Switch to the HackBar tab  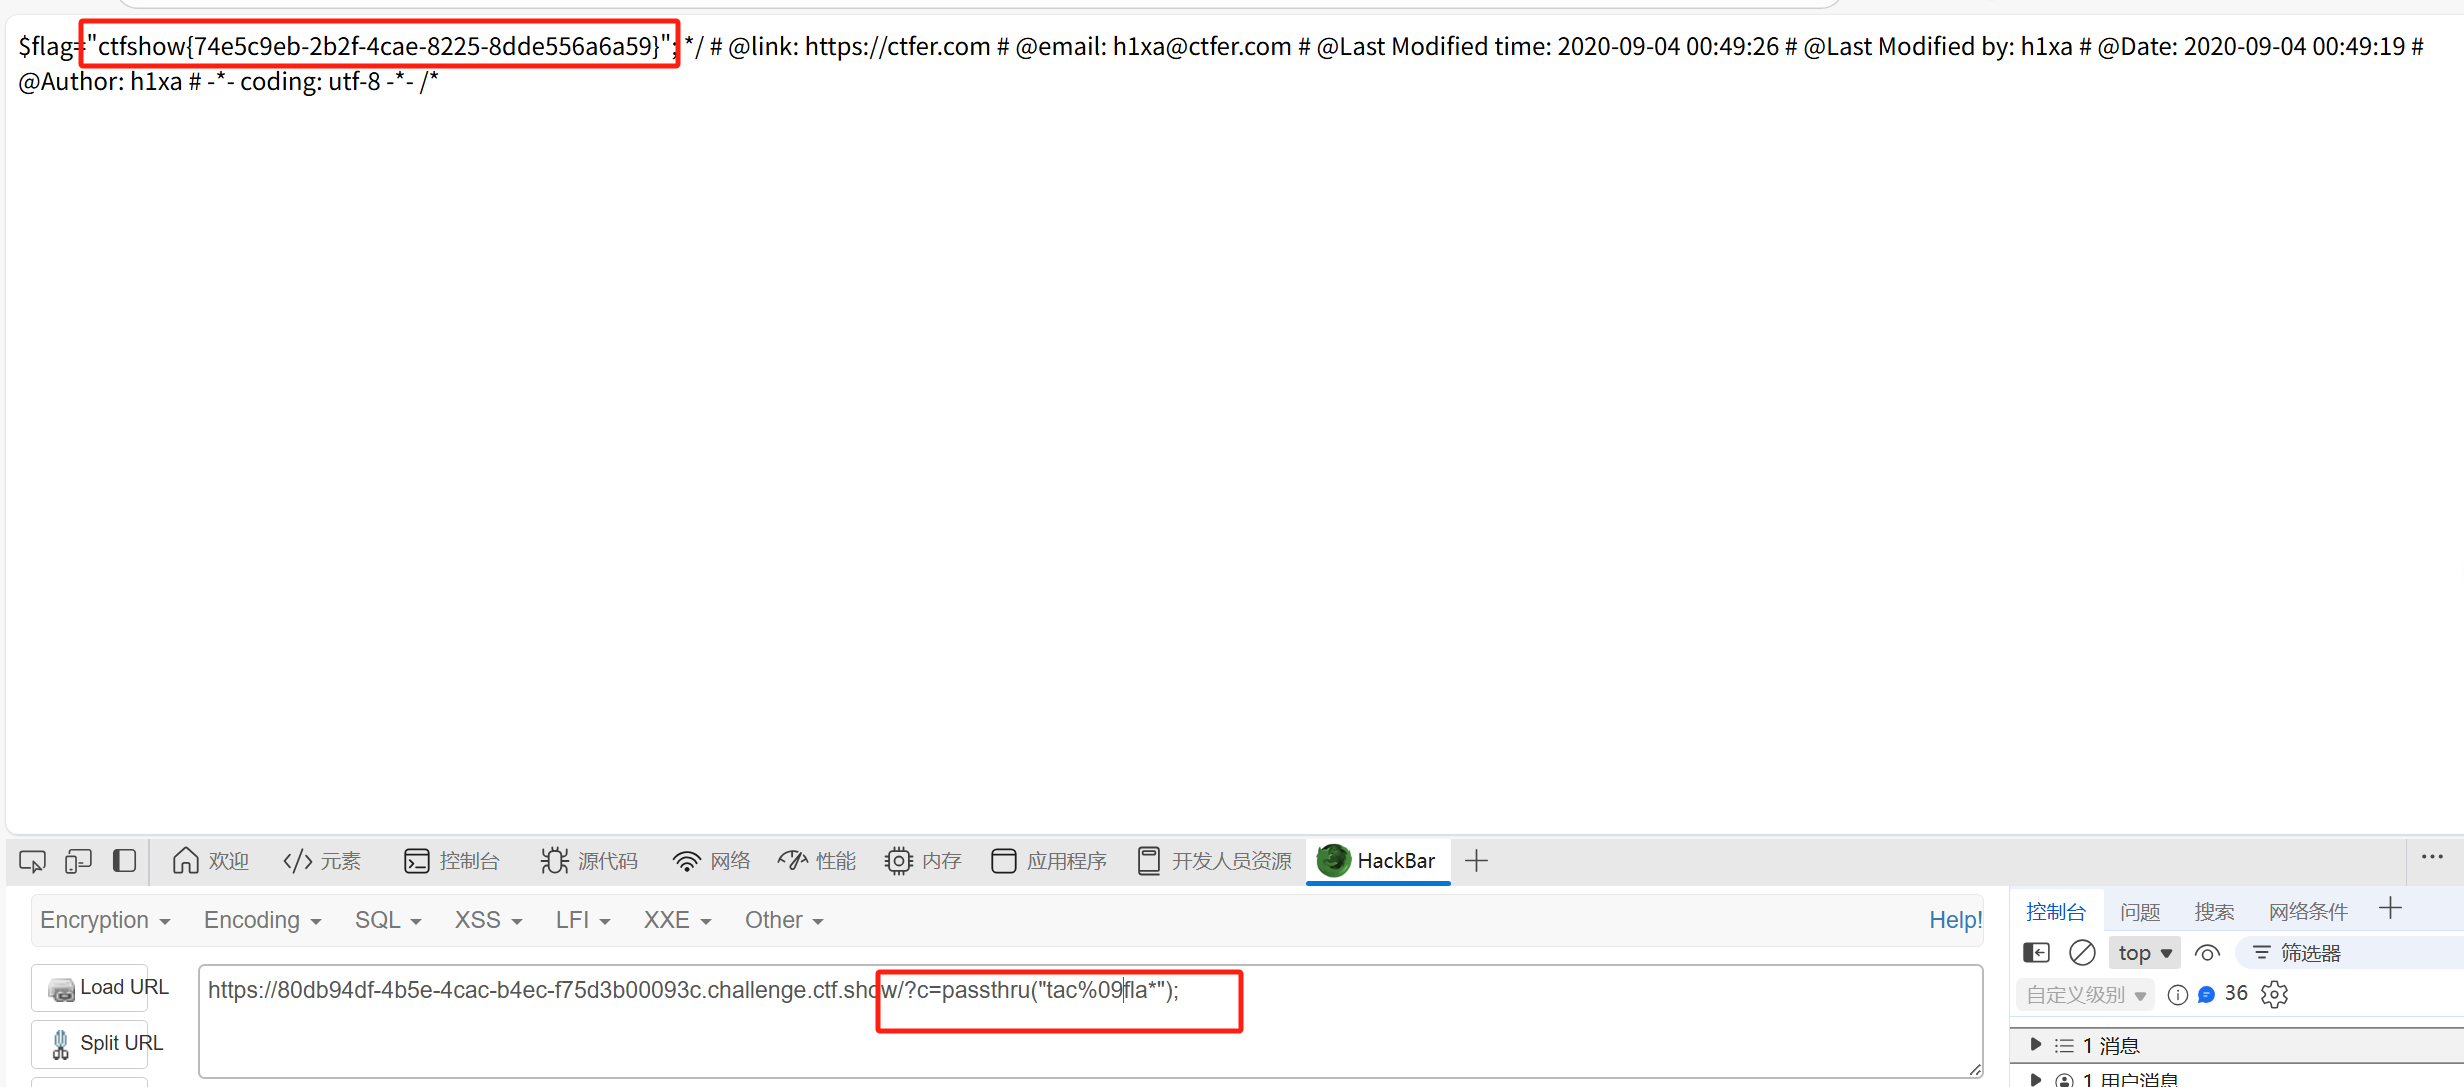[x=1378, y=861]
